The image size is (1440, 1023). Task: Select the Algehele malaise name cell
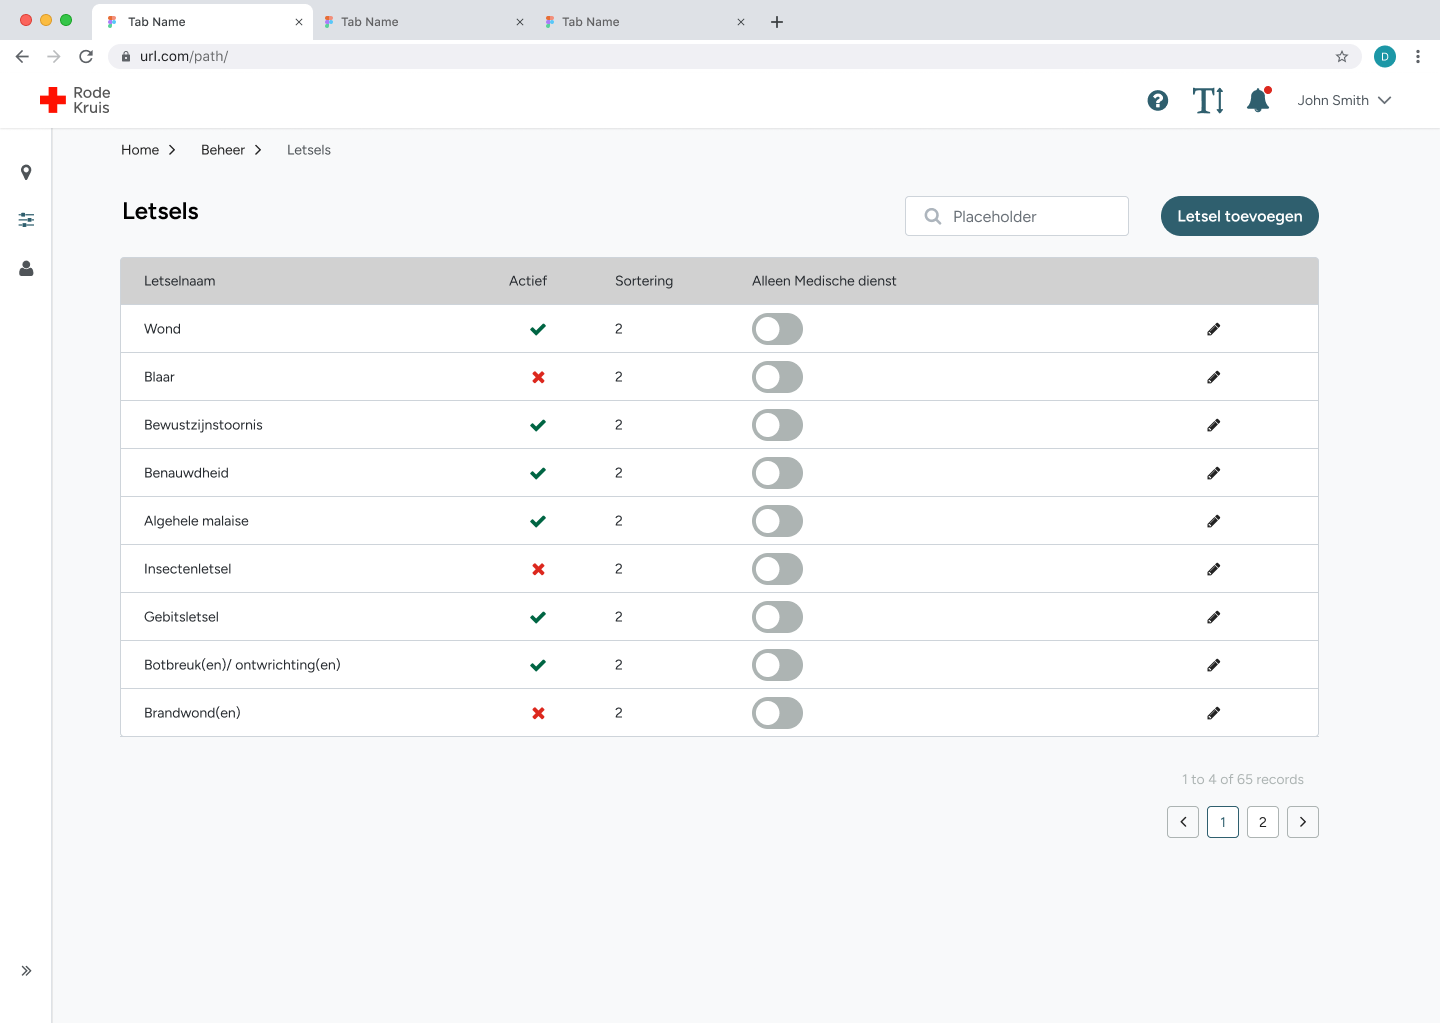click(x=196, y=521)
